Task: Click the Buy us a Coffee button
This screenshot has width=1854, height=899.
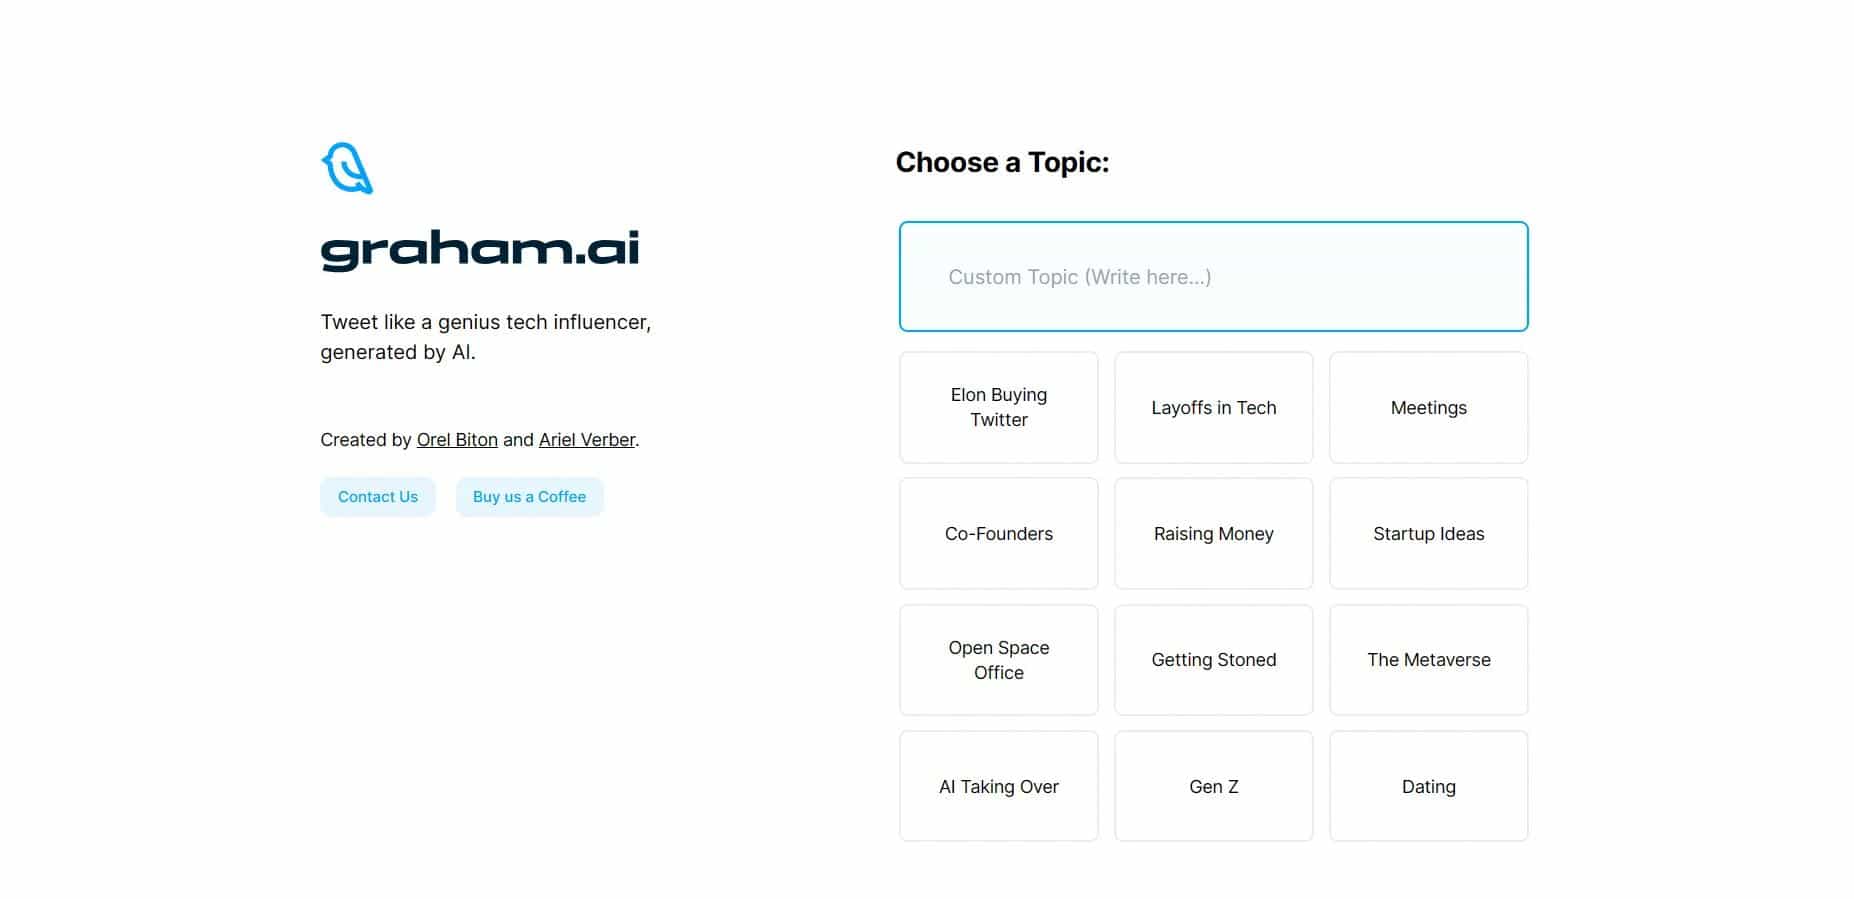Action: [529, 497]
